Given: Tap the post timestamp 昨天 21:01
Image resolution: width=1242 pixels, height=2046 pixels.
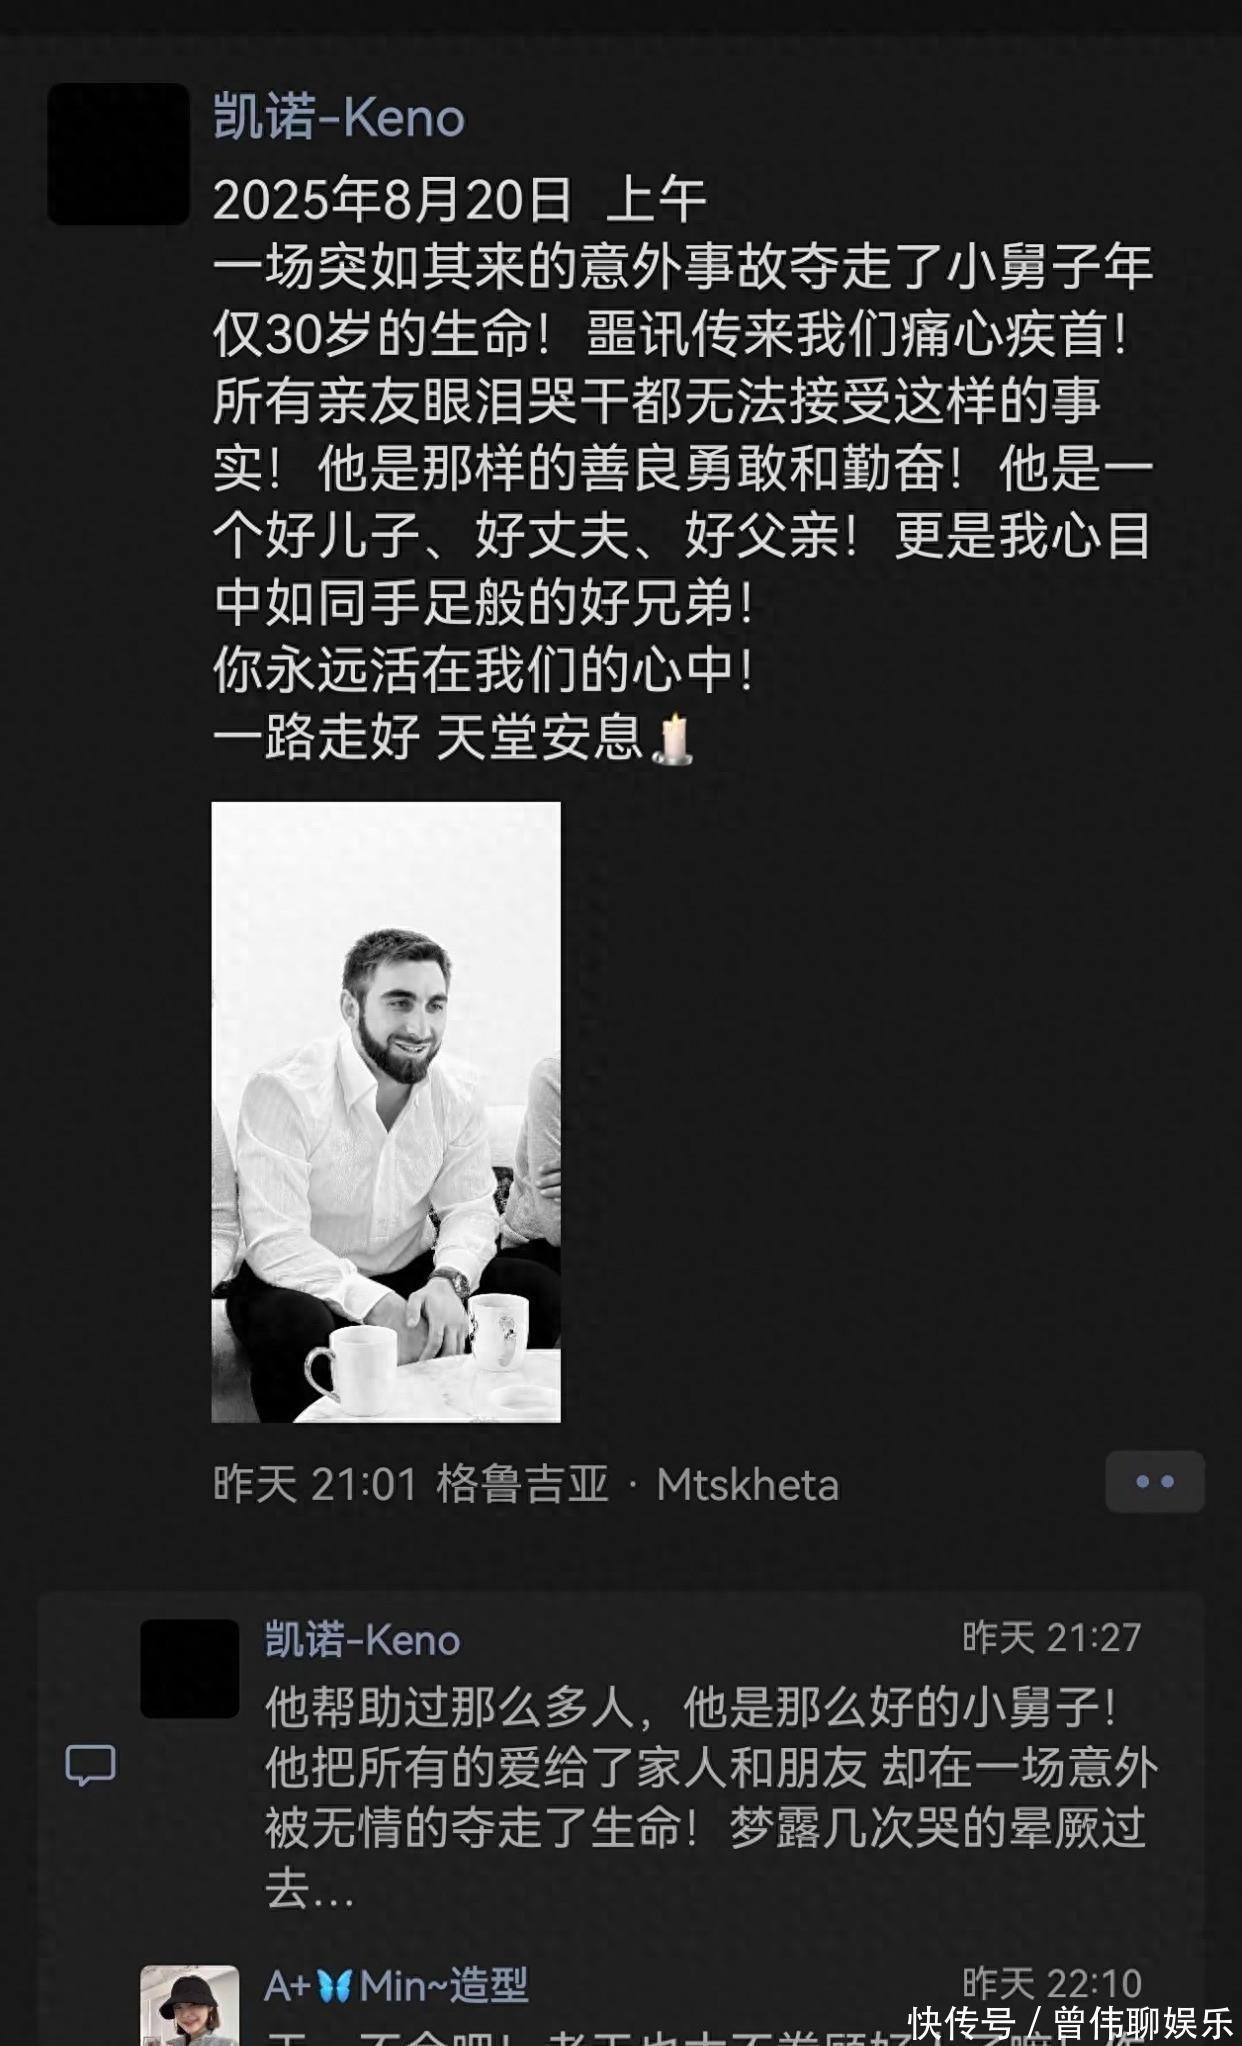Looking at the screenshot, I should (x=315, y=1484).
